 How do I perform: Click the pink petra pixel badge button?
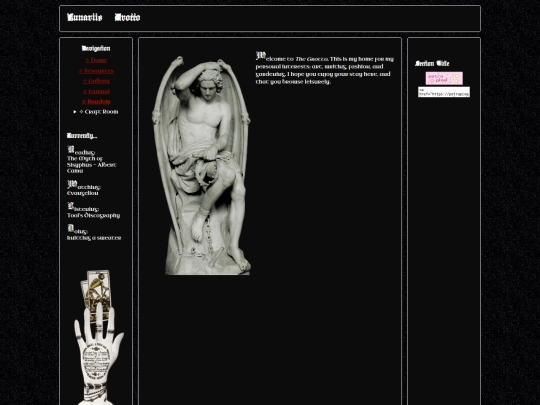pyautogui.click(x=444, y=78)
